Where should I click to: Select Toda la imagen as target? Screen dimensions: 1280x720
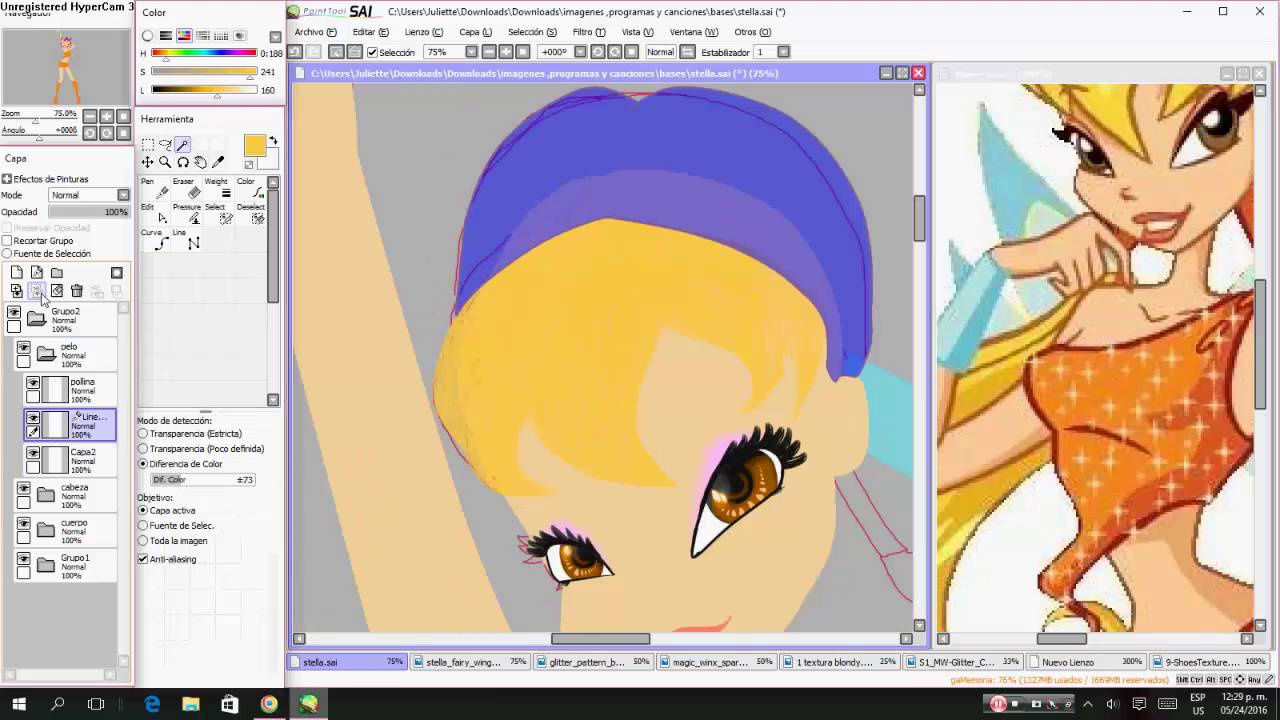pyautogui.click(x=143, y=541)
